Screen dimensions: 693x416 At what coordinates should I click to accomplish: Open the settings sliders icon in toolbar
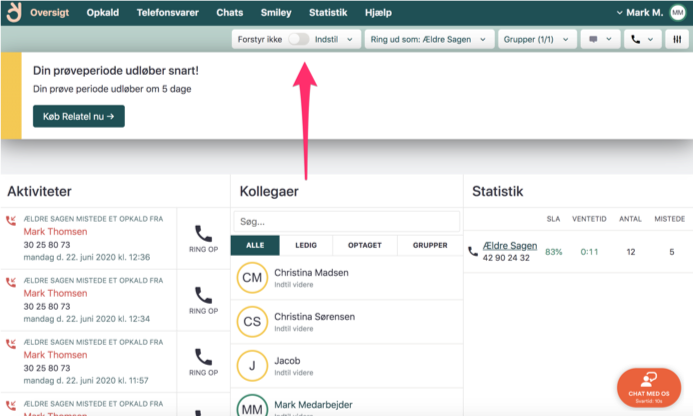677,39
